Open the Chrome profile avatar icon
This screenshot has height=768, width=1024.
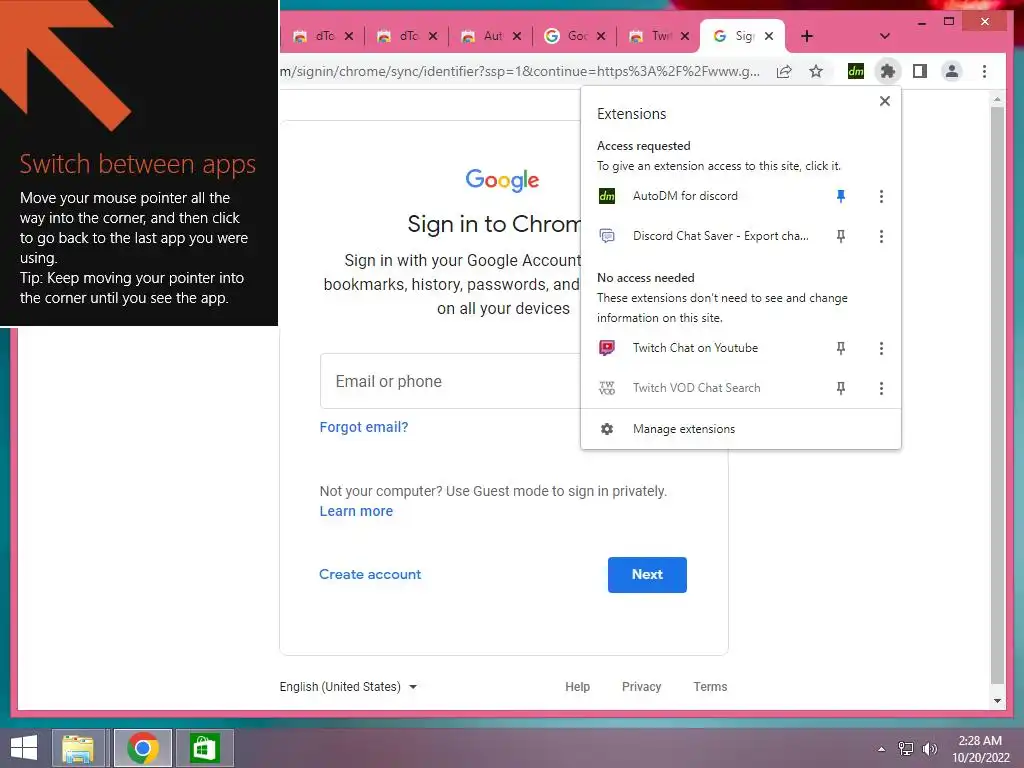[952, 71]
